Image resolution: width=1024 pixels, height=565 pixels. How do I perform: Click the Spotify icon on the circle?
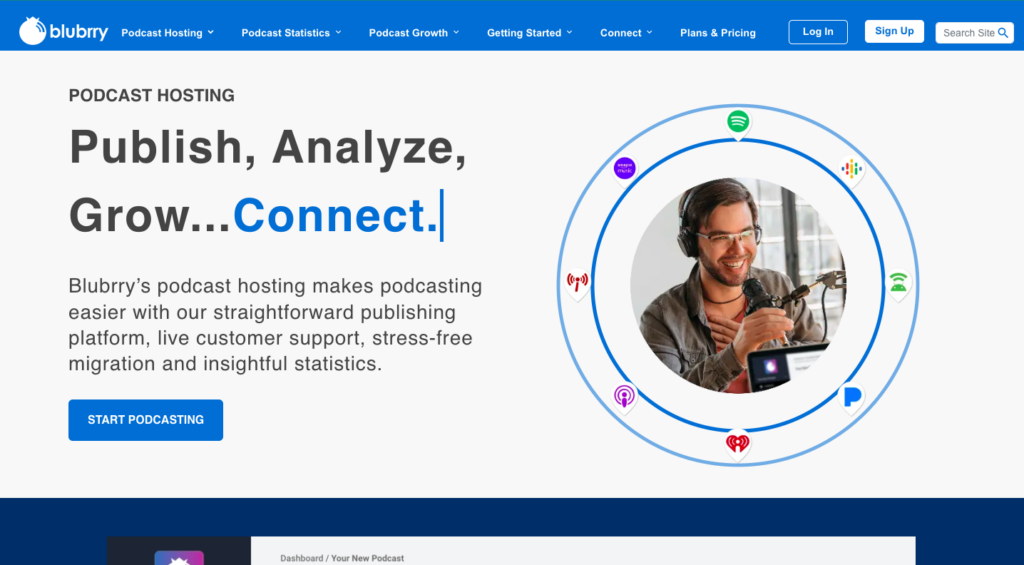pos(738,122)
